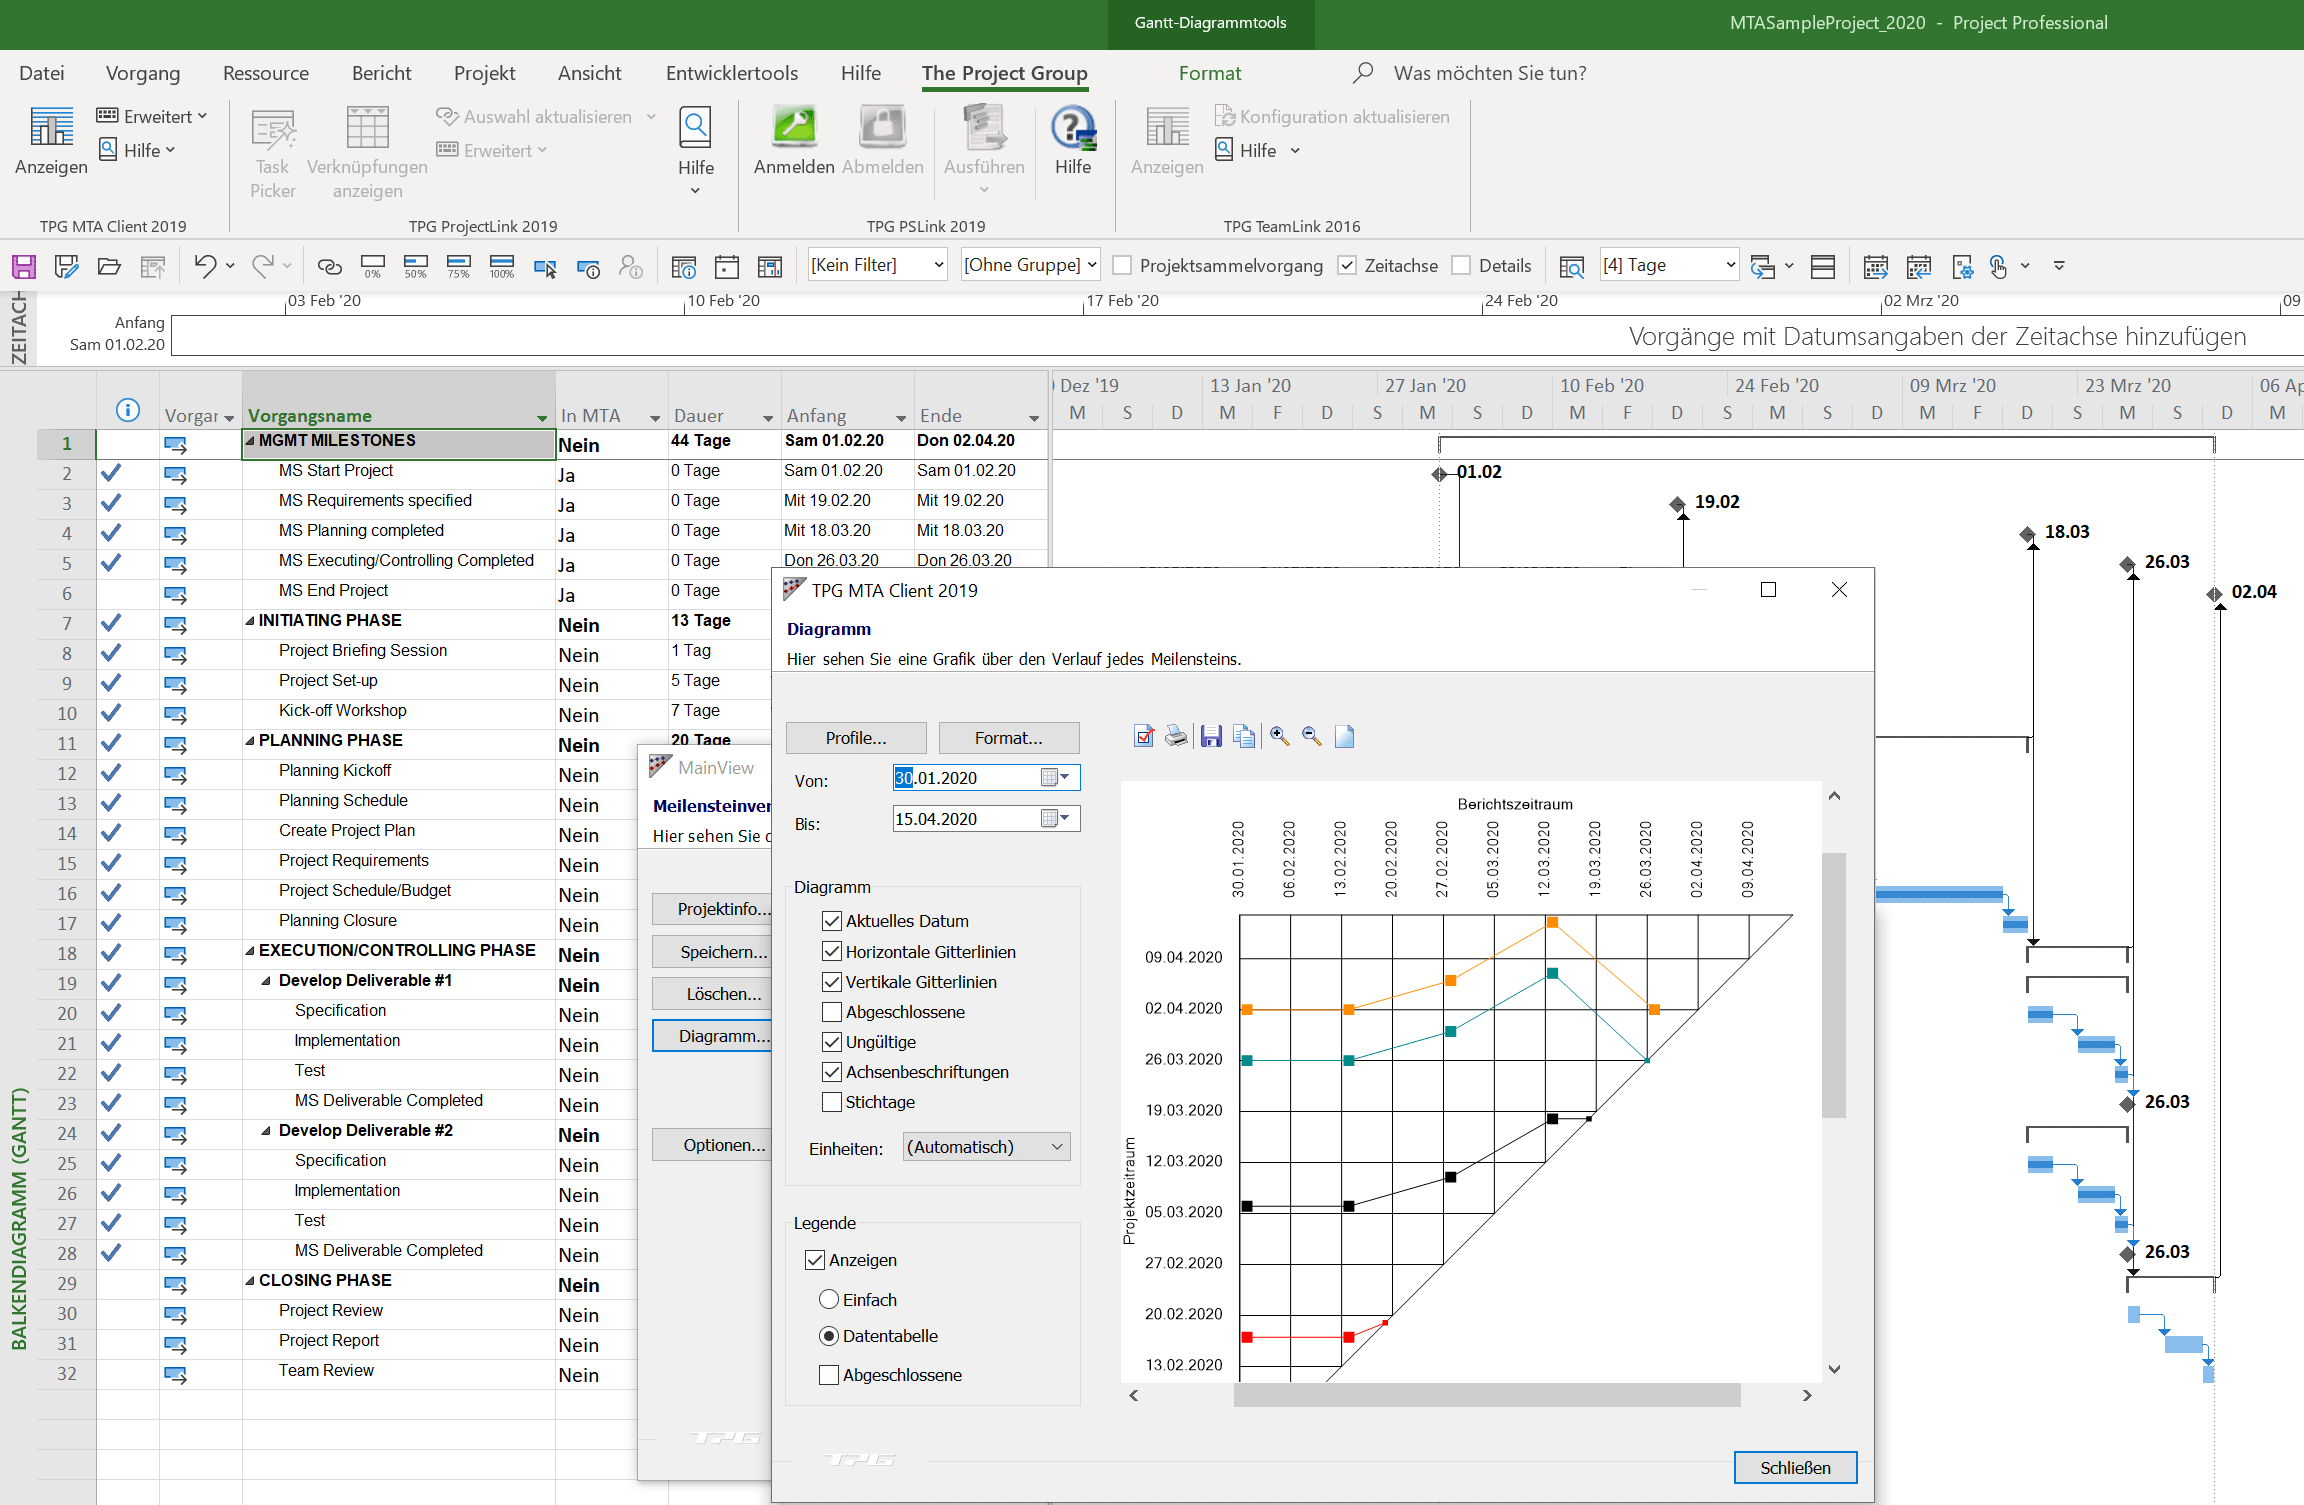This screenshot has height=1505, width=2304.
Task: Select the Einfach legend radio button
Action: coord(829,1298)
